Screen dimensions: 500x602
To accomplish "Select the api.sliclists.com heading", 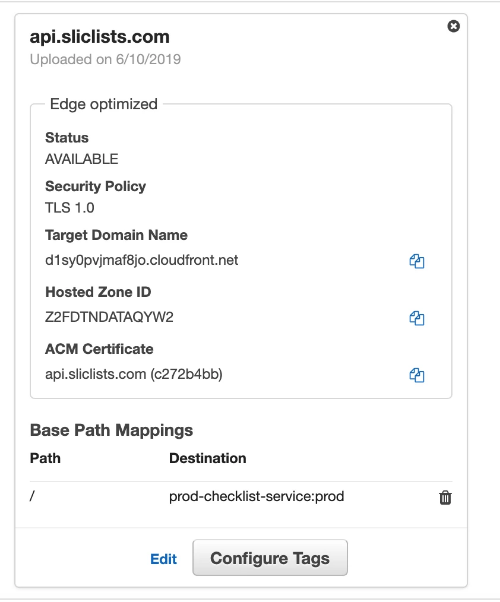I will coord(99,37).
